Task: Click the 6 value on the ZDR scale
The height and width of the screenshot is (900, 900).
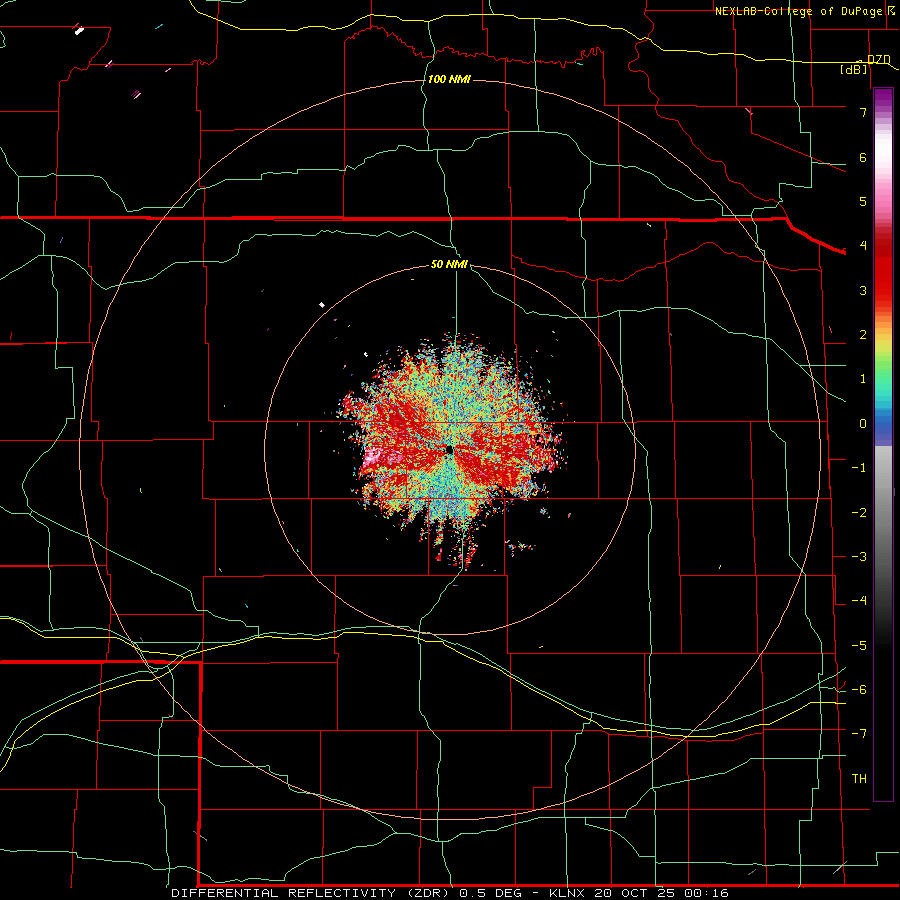Action: 863,157
